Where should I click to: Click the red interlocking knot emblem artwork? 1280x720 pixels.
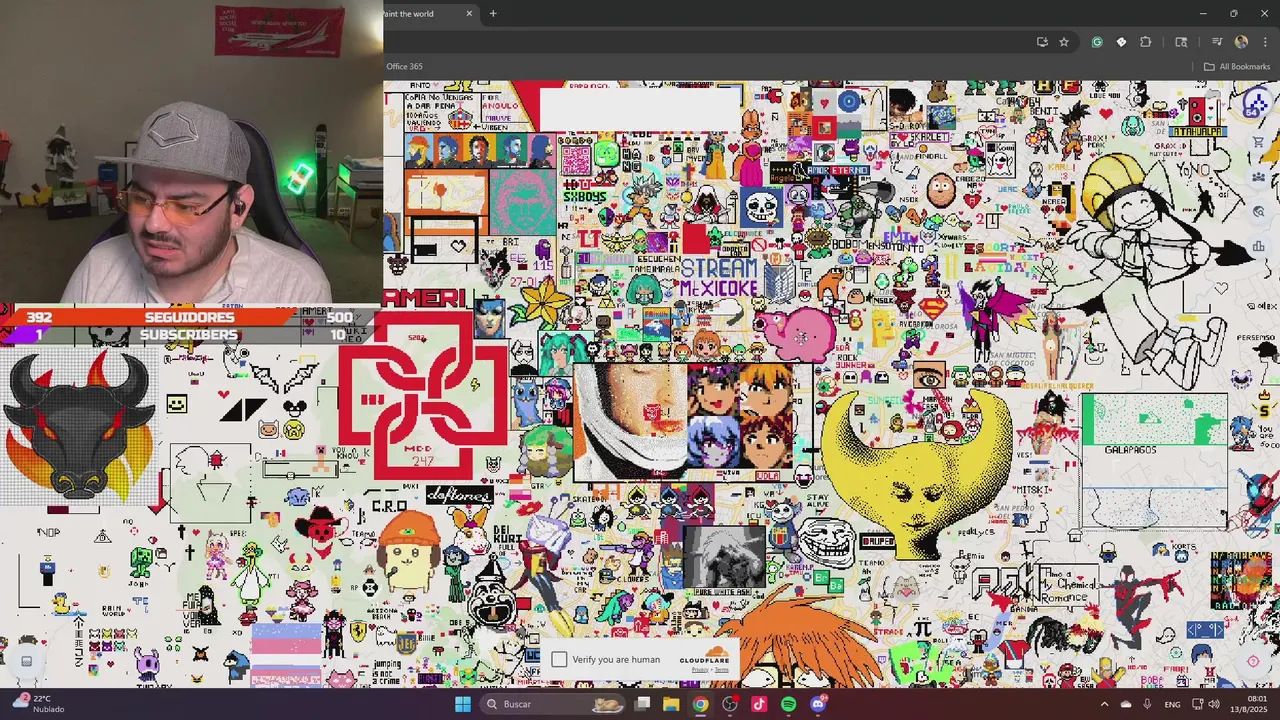pos(423,396)
